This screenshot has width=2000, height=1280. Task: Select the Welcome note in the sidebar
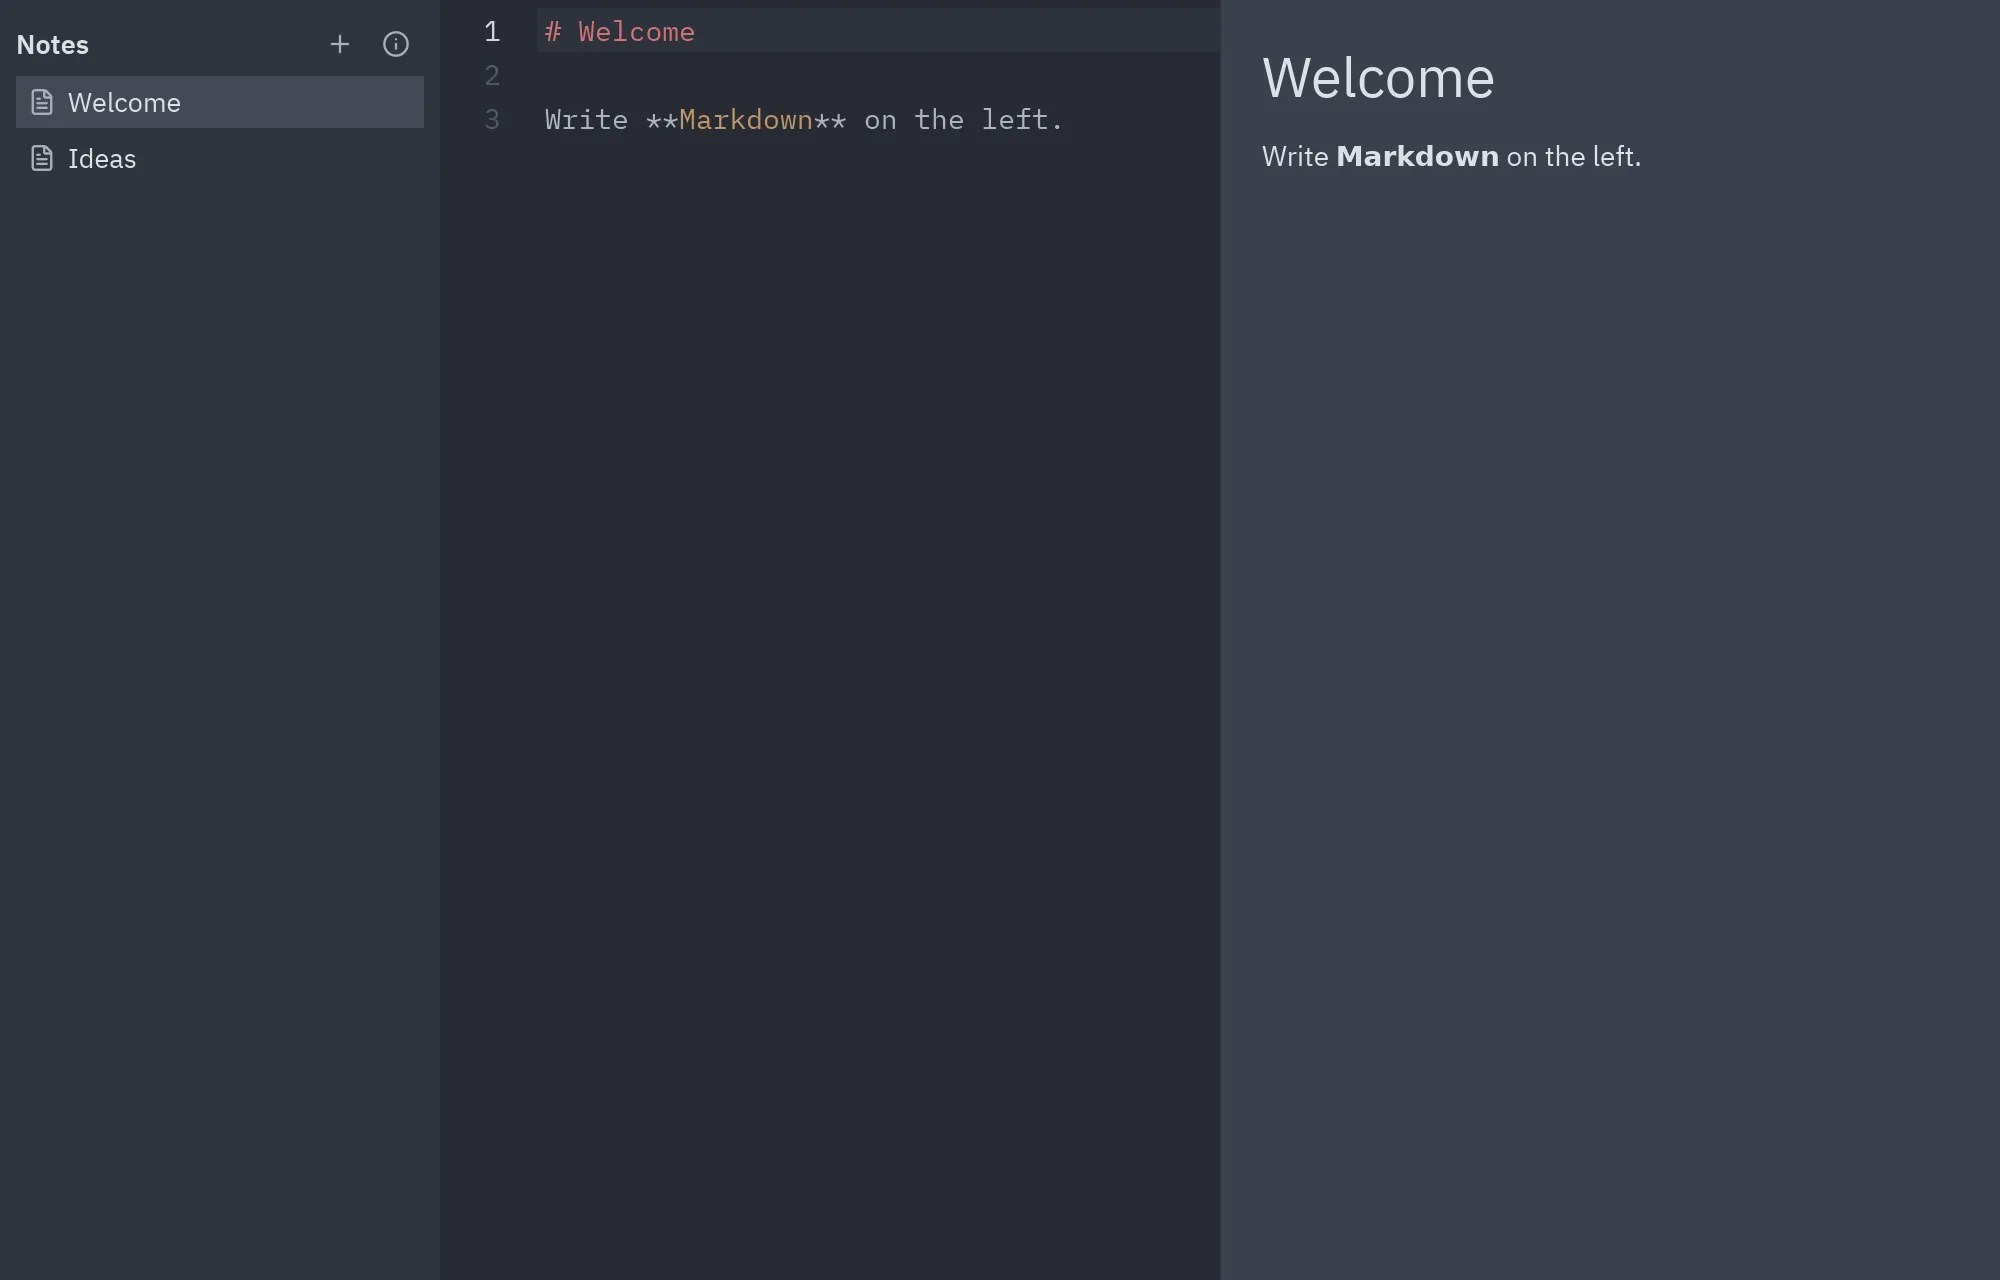pyautogui.click(x=220, y=102)
